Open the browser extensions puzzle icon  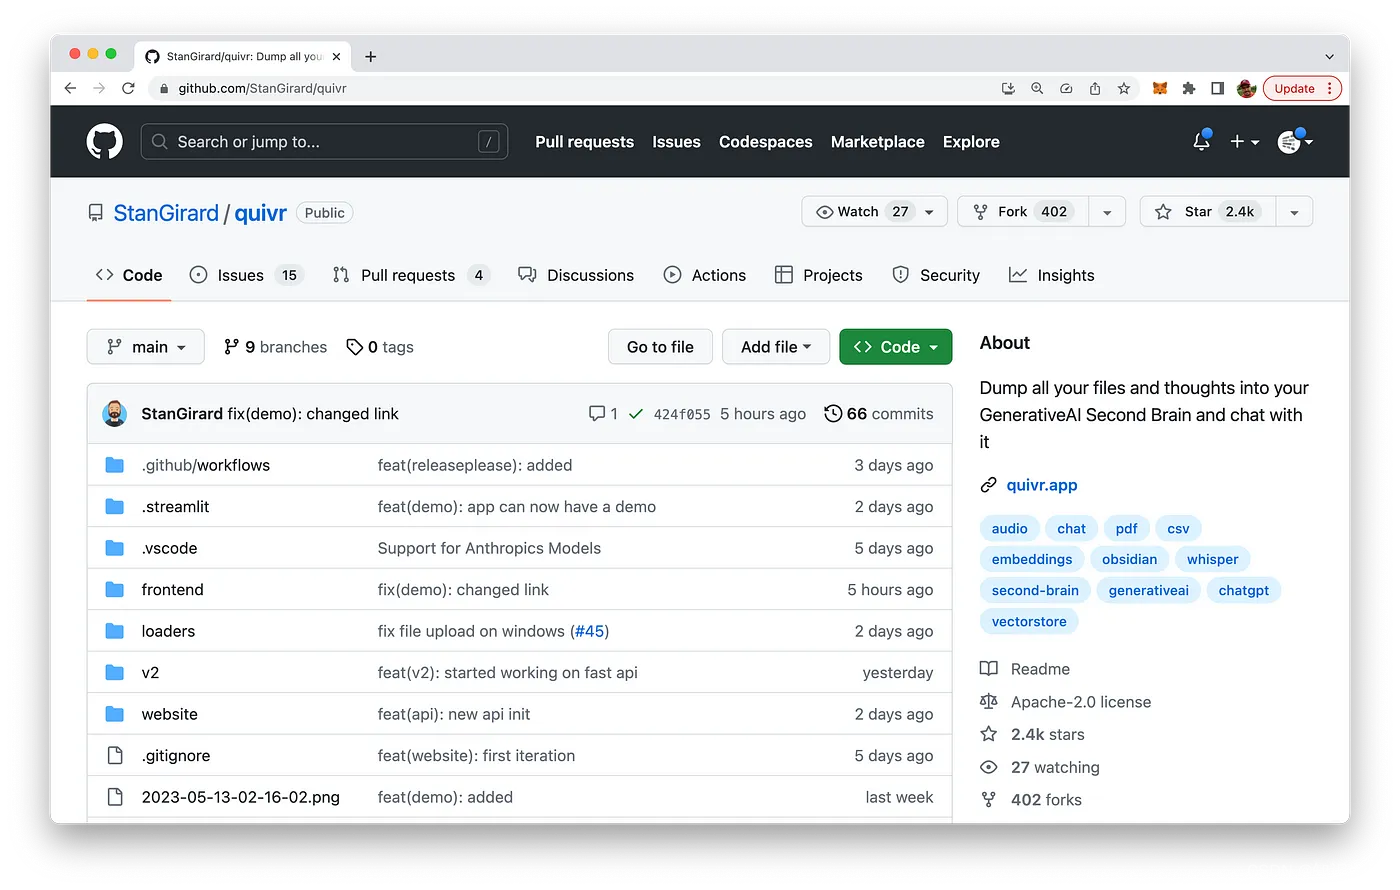click(x=1189, y=88)
